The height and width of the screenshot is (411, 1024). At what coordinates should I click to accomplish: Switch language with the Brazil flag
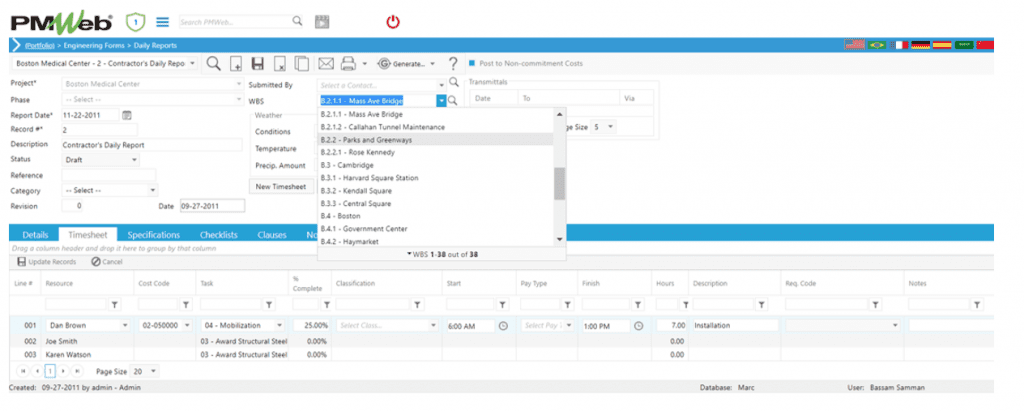click(877, 45)
